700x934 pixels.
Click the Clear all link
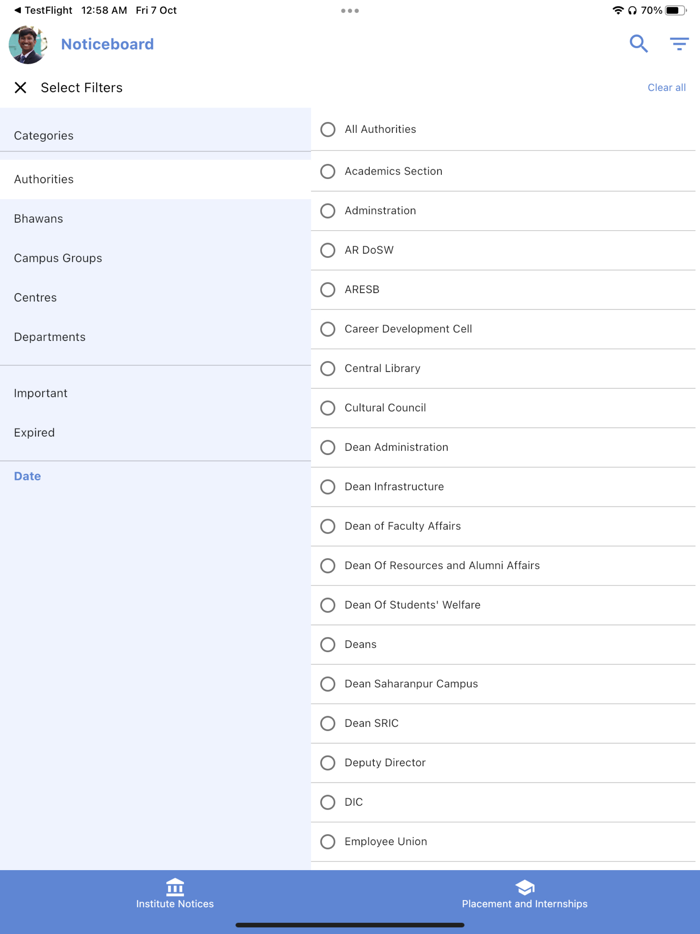[666, 88]
